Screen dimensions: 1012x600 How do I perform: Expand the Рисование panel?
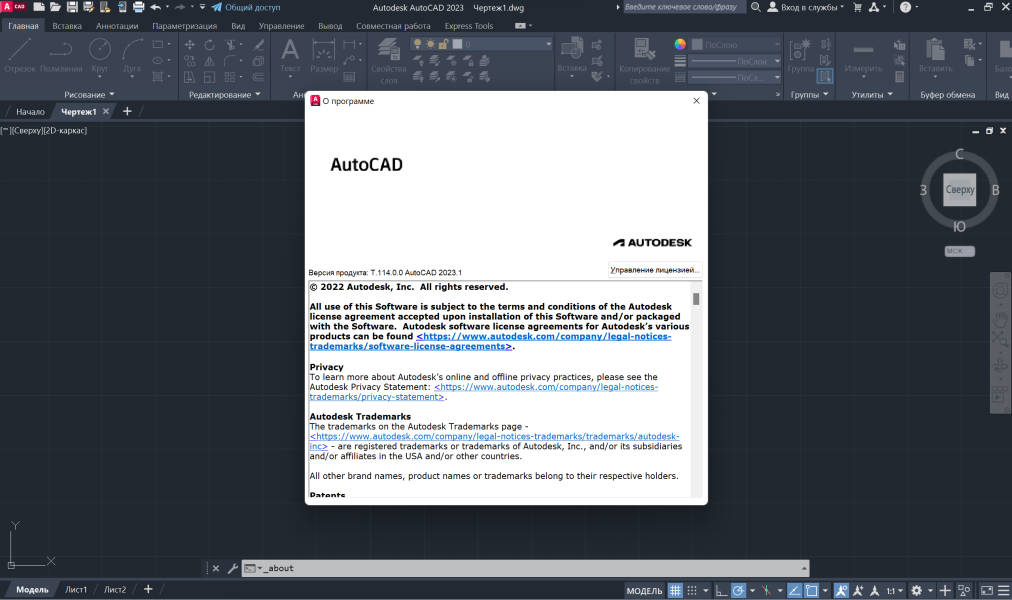pyautogui.click(x=88, y=95)
